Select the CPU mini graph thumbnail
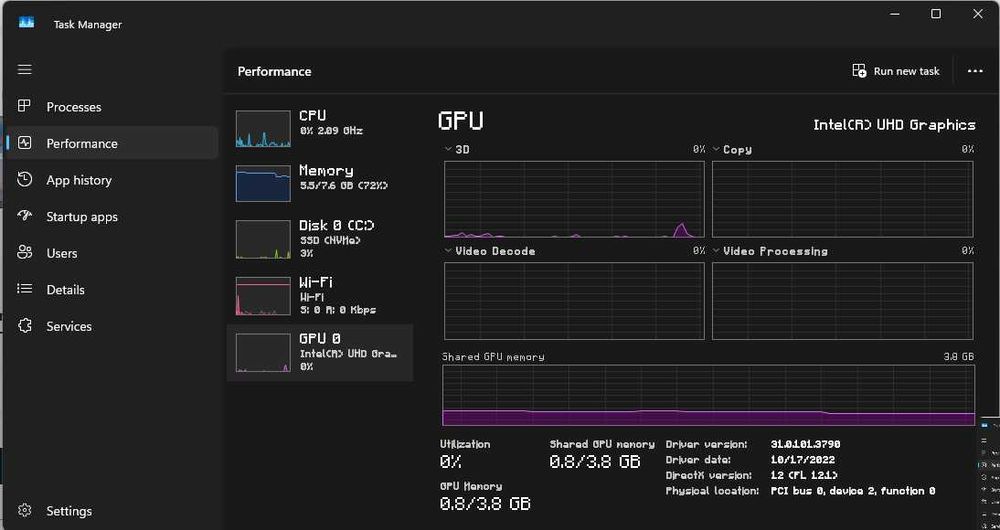The width and height of the screenshot is (1000, 530). click(x=263, y=129)
